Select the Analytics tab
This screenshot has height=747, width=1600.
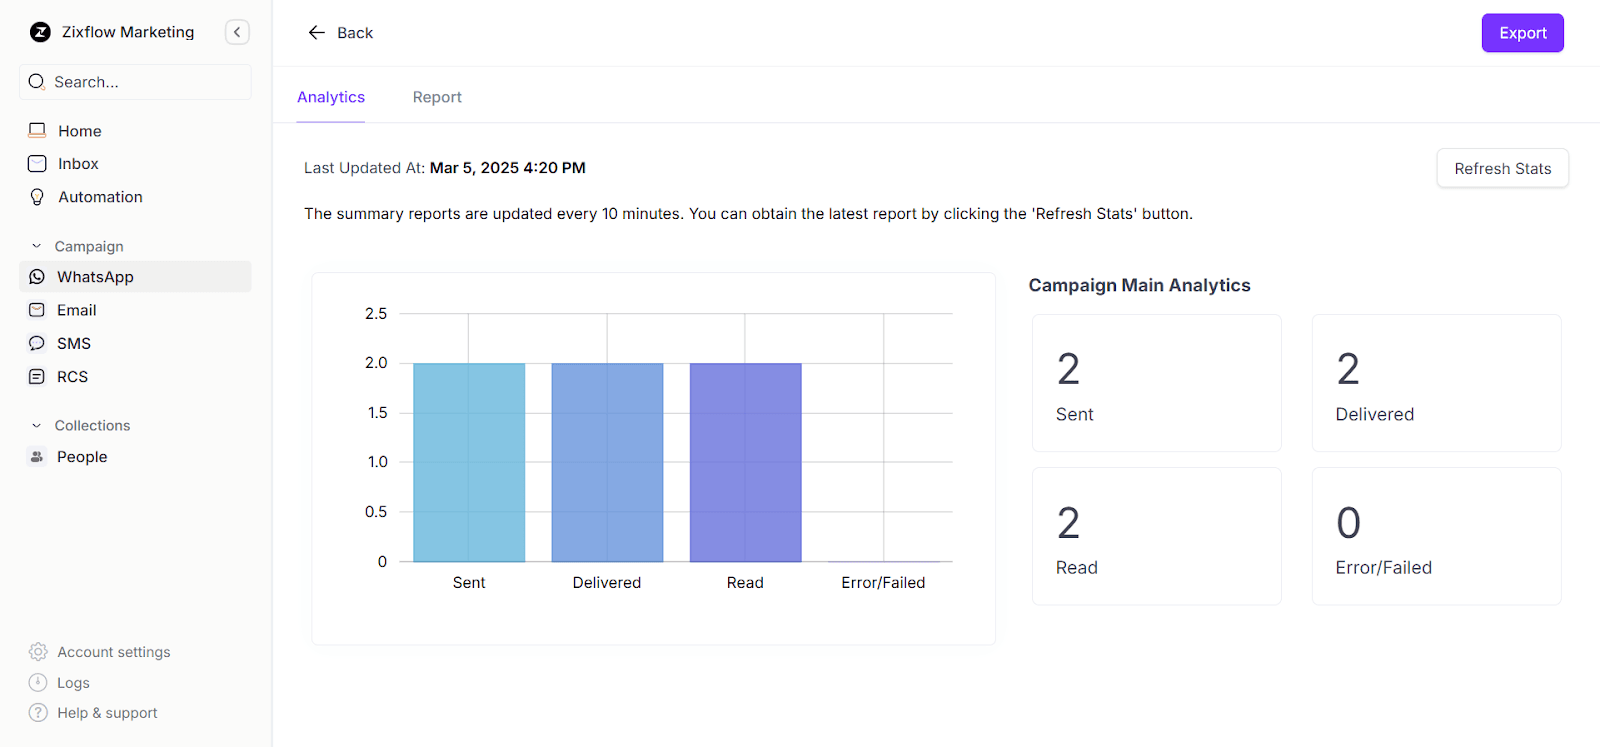coord(330,96)
